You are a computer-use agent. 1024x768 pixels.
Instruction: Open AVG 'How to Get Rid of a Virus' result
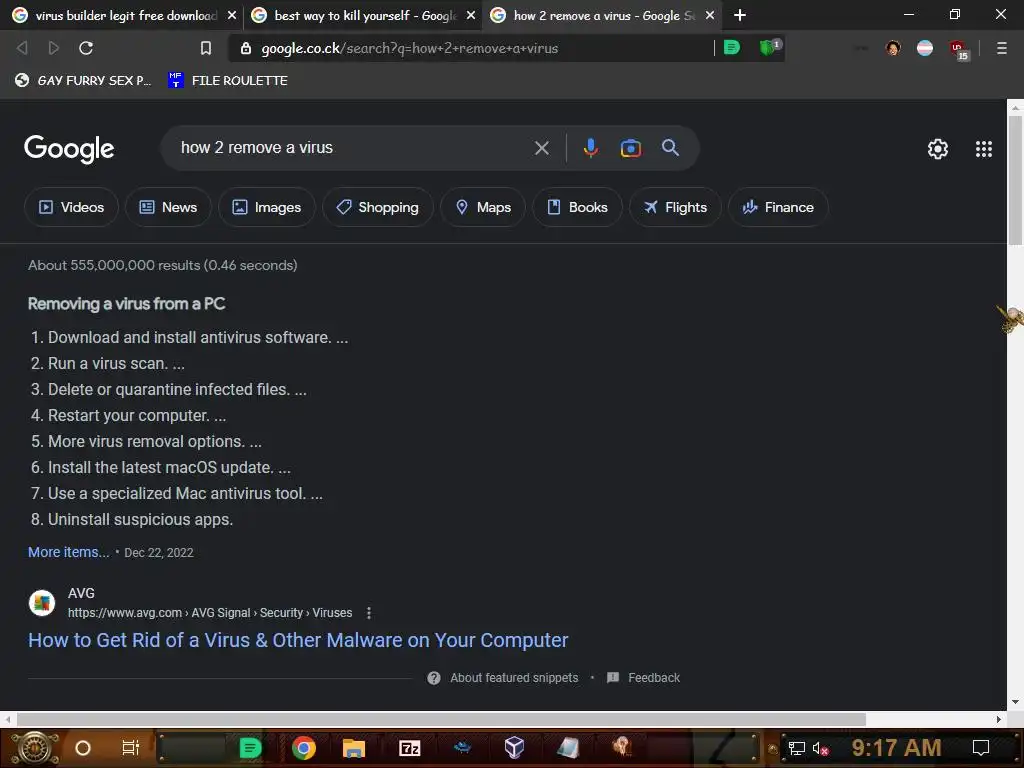pyautogui.click(x=298, y=640)
